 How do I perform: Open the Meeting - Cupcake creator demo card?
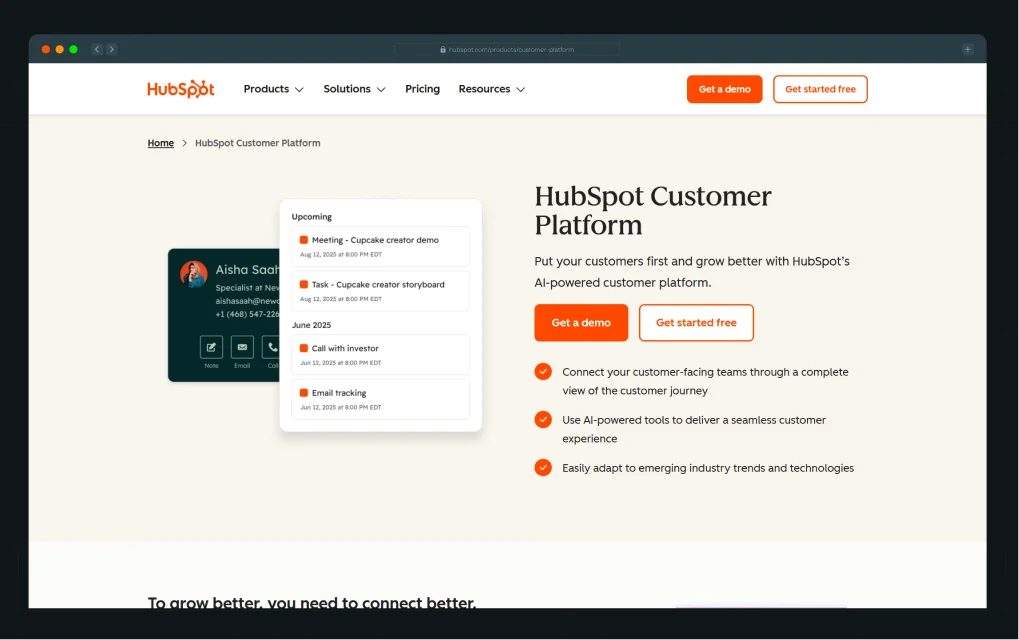tap(380, 246)
